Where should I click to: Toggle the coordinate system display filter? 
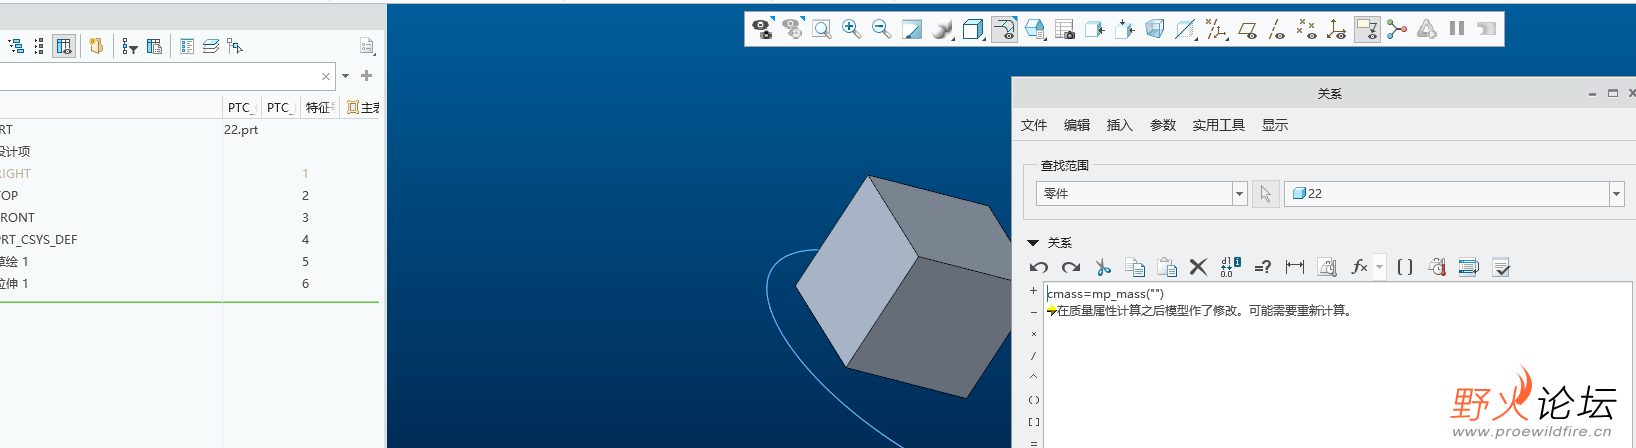pyautogui.click(x=1336, y=29)
